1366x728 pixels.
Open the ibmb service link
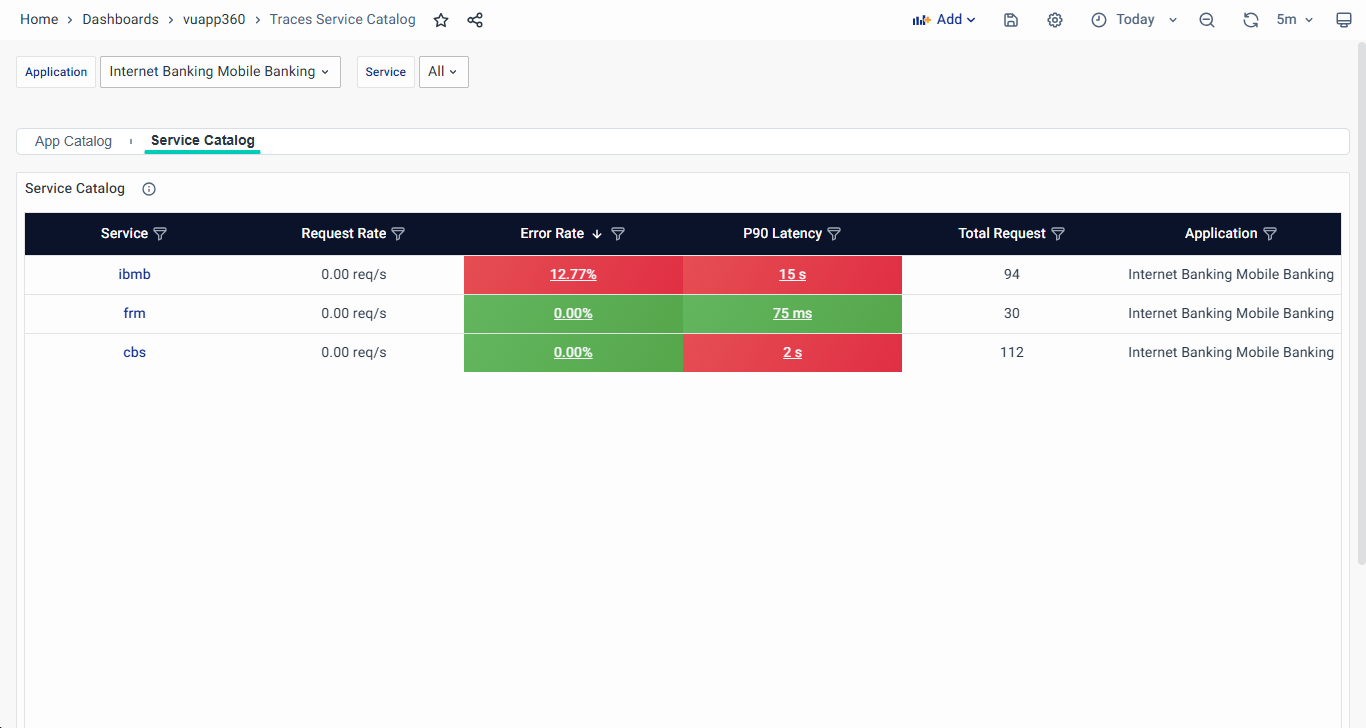click(134, 274)
